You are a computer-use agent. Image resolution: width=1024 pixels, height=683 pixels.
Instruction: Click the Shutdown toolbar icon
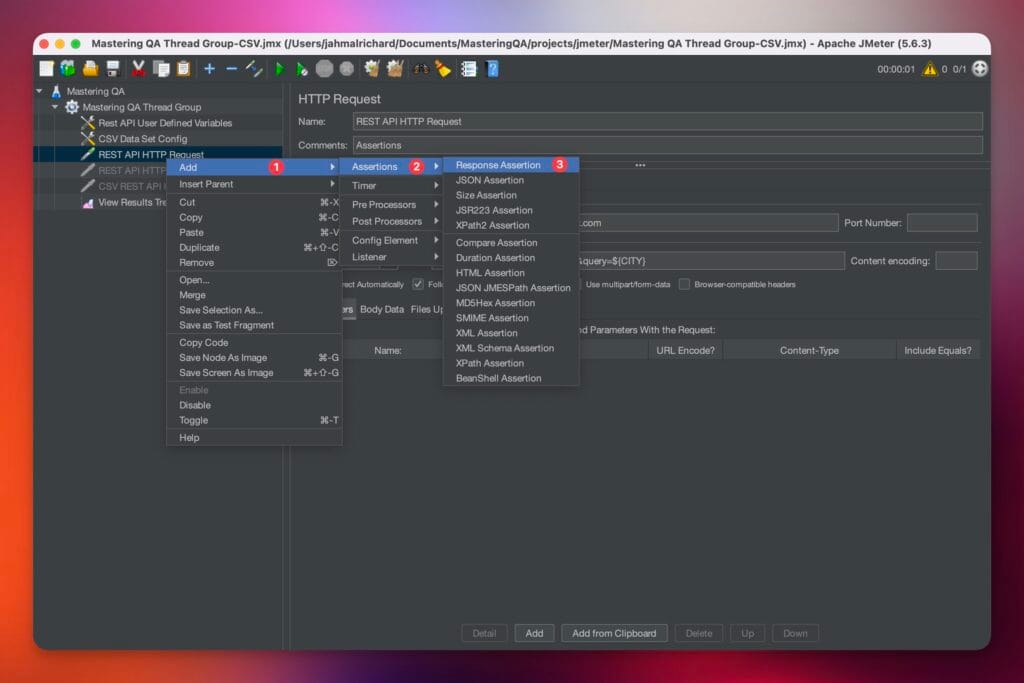[347, 69]
